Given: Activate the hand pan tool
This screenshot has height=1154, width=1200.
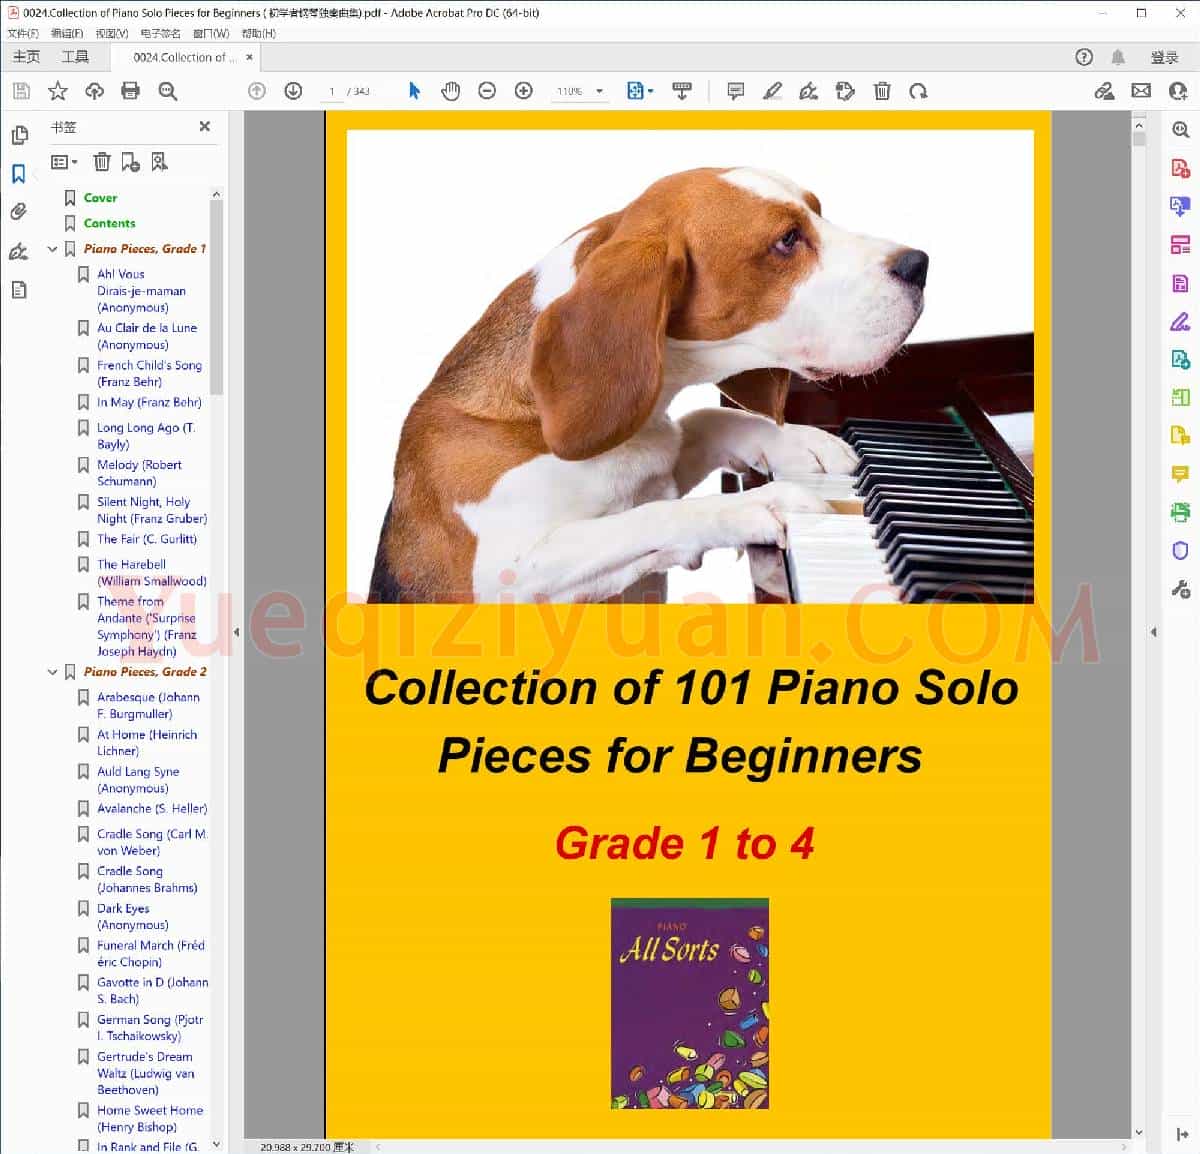Looking at the screenshot, I should 451,91.
